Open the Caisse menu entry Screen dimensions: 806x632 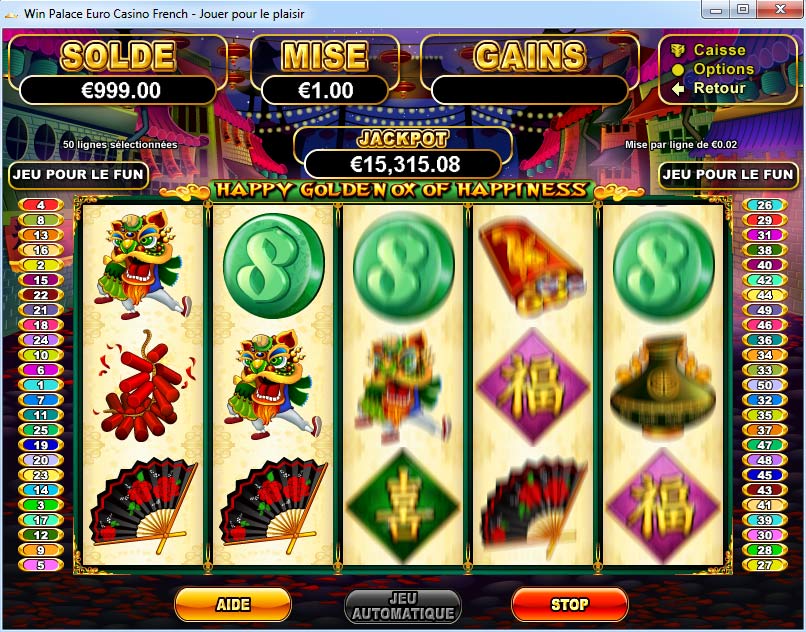[x=719, y=50]
